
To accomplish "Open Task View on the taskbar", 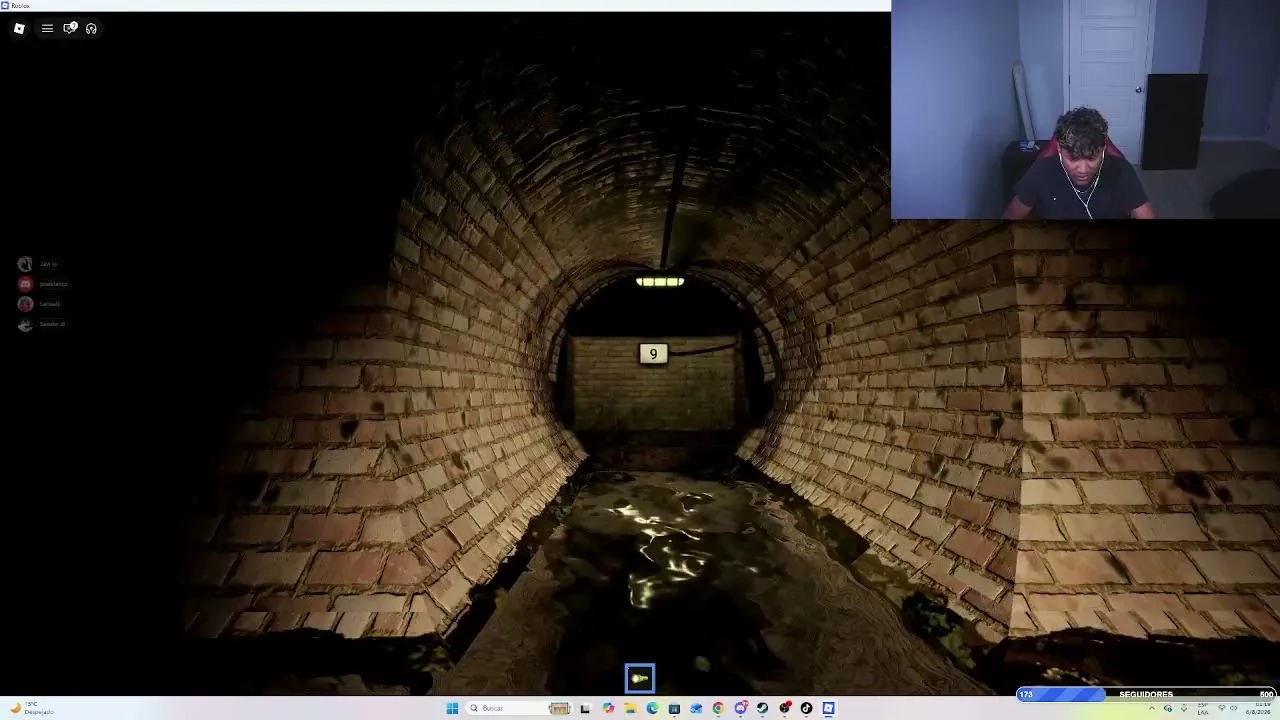I will [585, 708].
